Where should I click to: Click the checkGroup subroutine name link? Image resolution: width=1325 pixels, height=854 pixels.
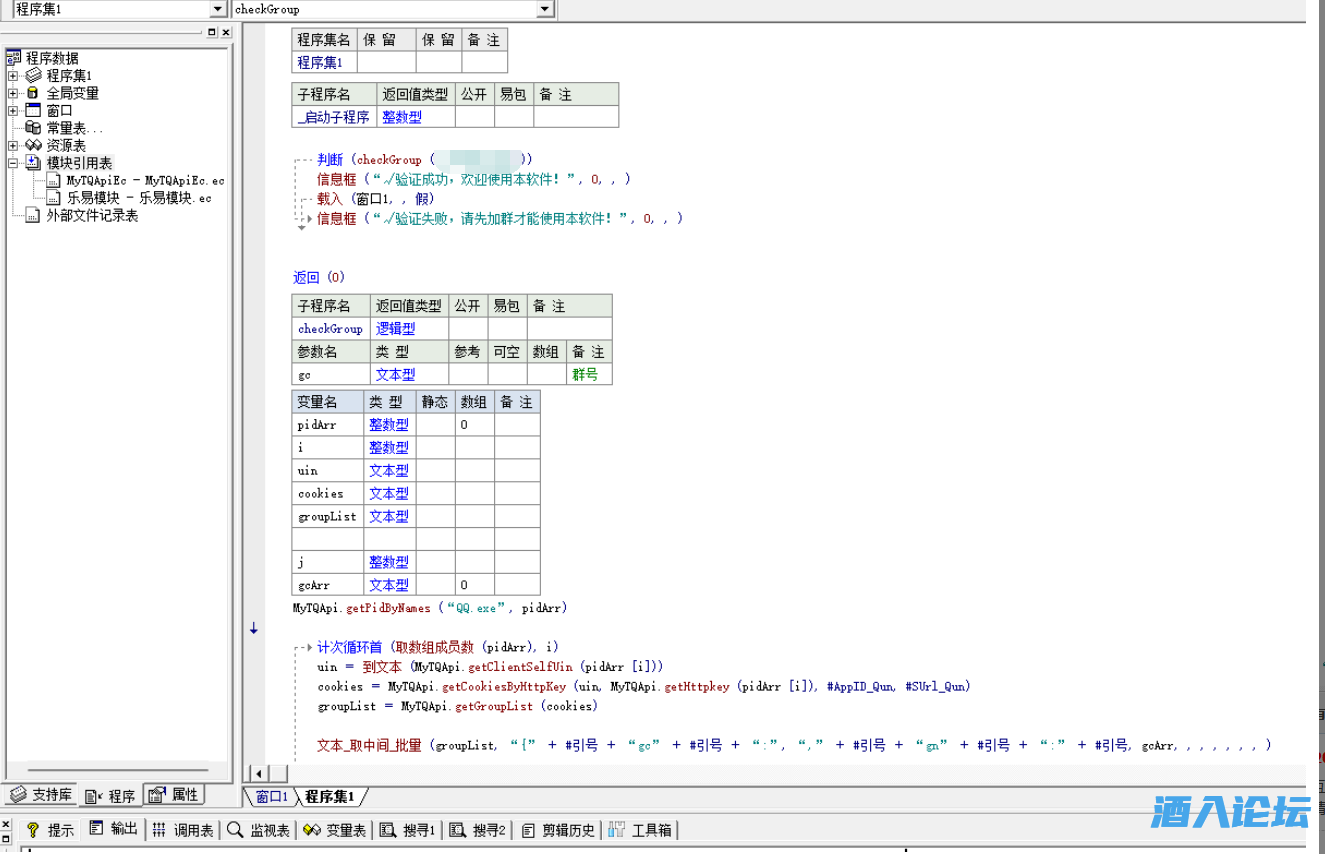330,328
